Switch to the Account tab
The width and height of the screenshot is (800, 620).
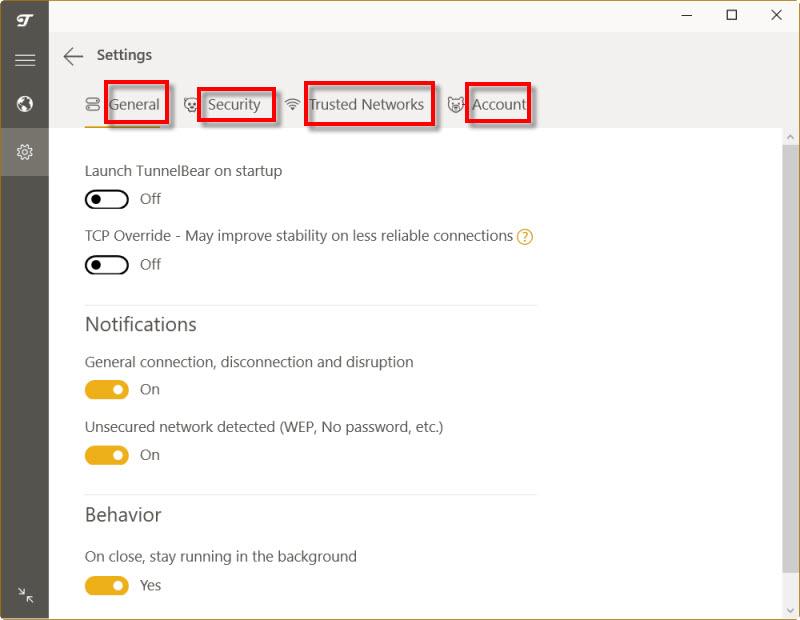(498, 105)
